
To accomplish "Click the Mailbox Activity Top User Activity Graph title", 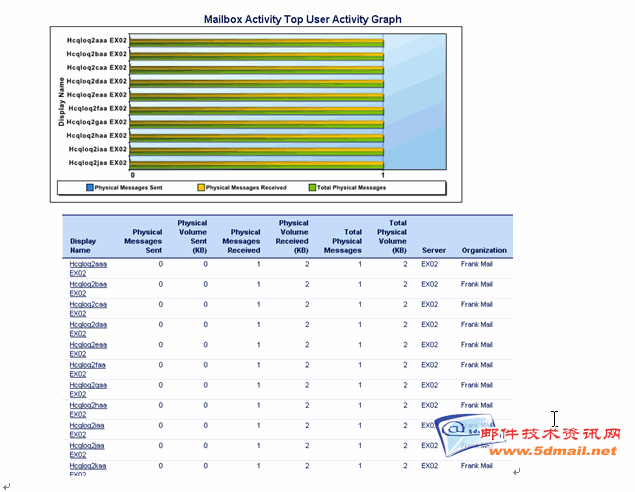I will pos(303,19).
